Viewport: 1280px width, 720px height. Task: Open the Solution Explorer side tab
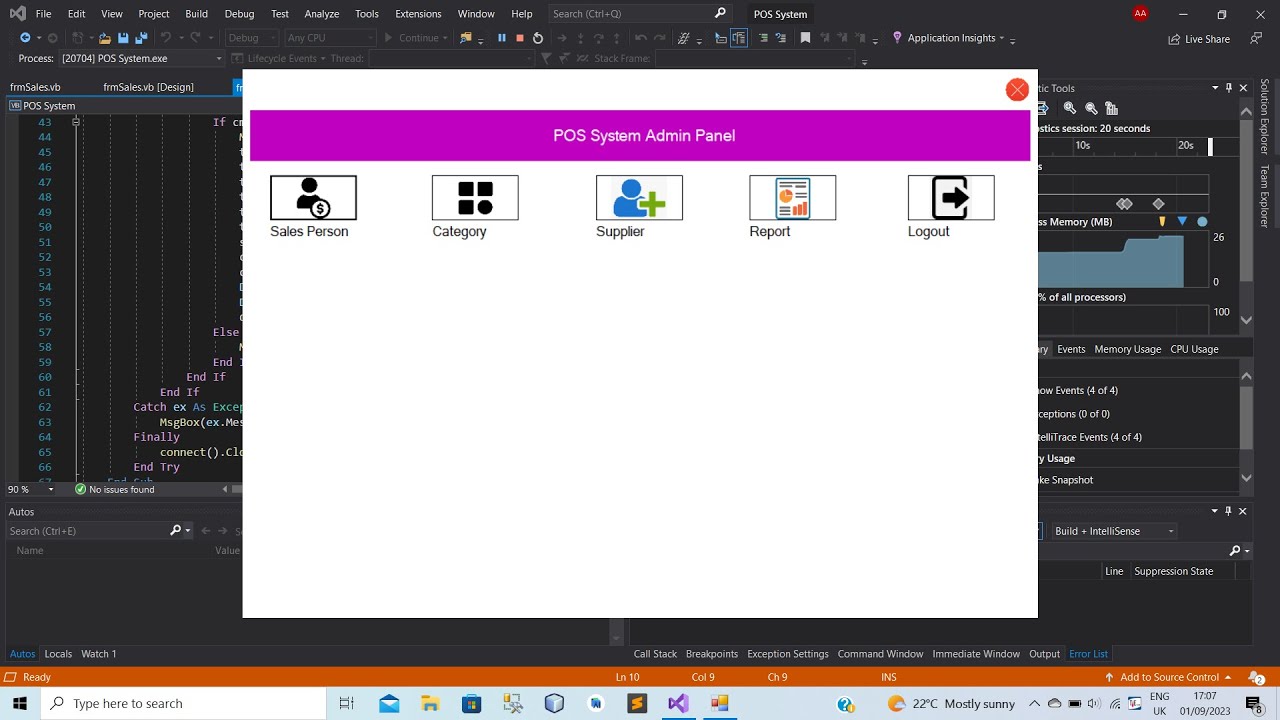click(x=1265, y=117)
